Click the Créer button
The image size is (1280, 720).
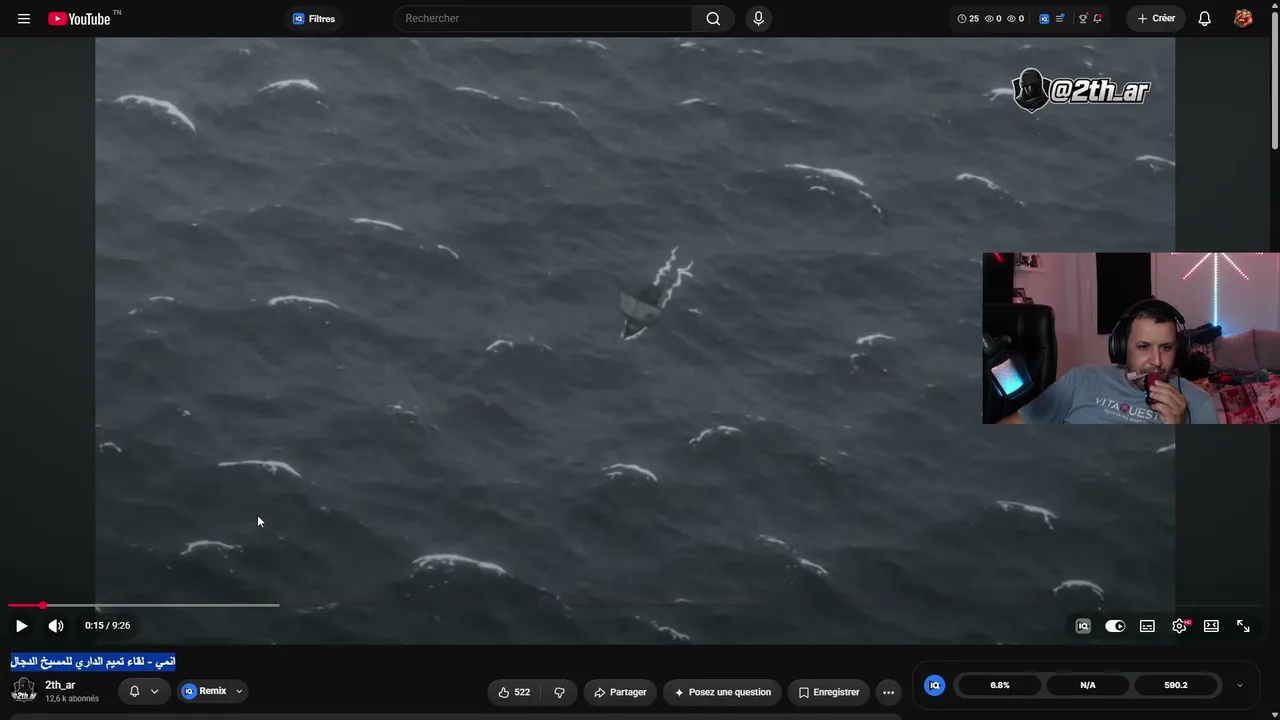tap(1156, 19)
